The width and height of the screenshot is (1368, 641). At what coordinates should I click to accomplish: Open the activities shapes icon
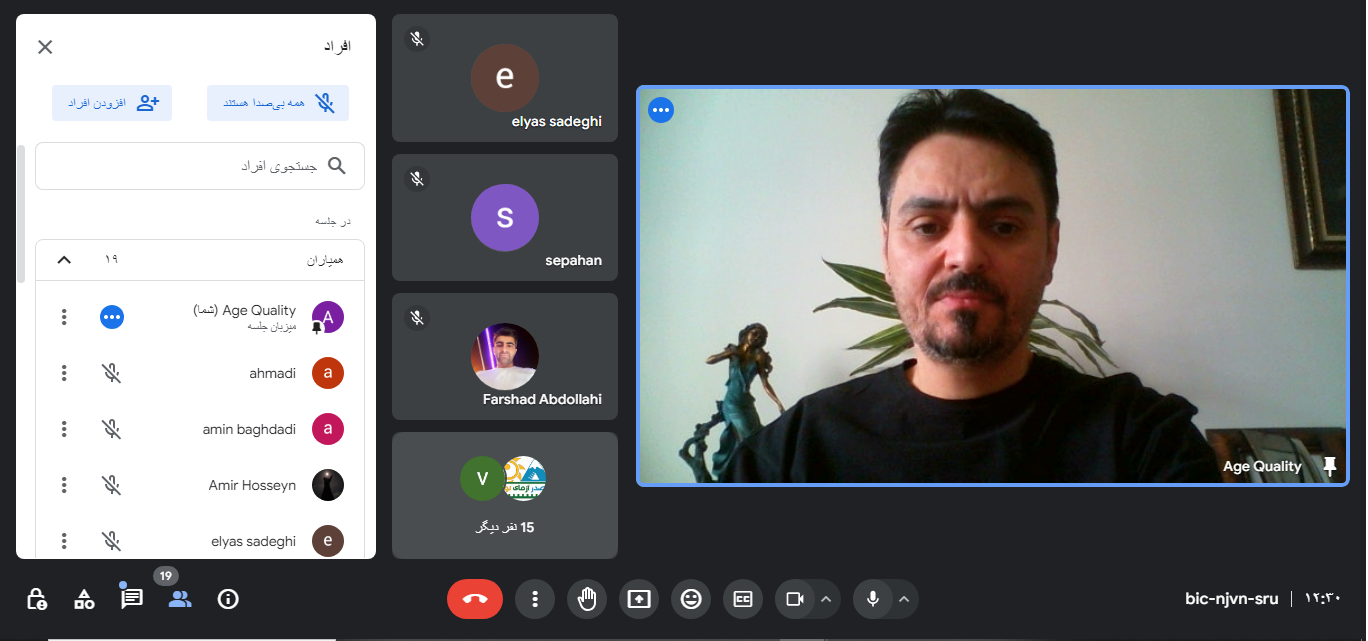[84, 599]
